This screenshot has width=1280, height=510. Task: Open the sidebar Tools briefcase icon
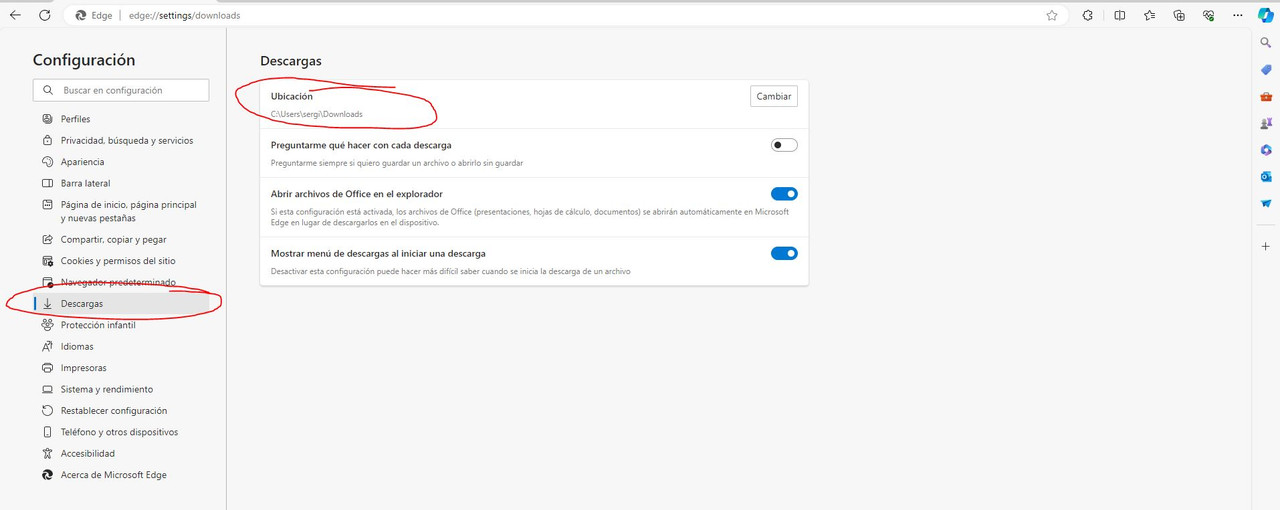(1266, 97)
